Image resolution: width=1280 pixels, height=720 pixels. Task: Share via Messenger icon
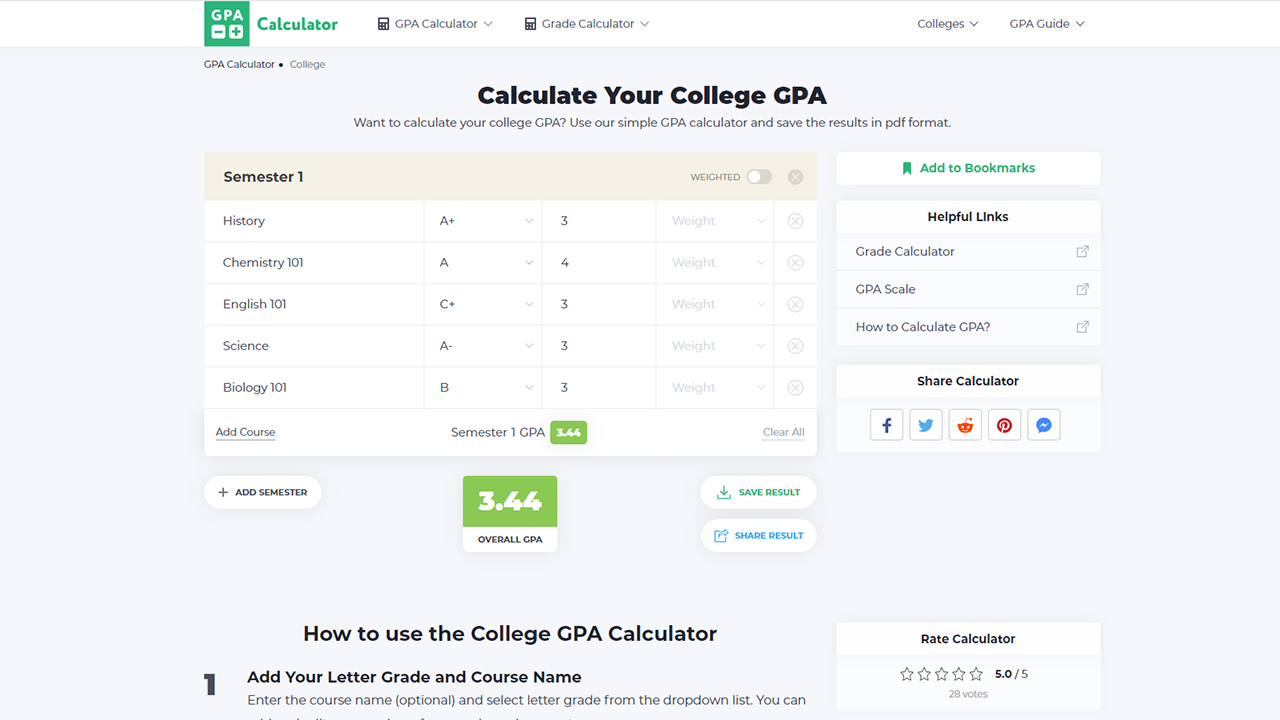click(1043, 425)
